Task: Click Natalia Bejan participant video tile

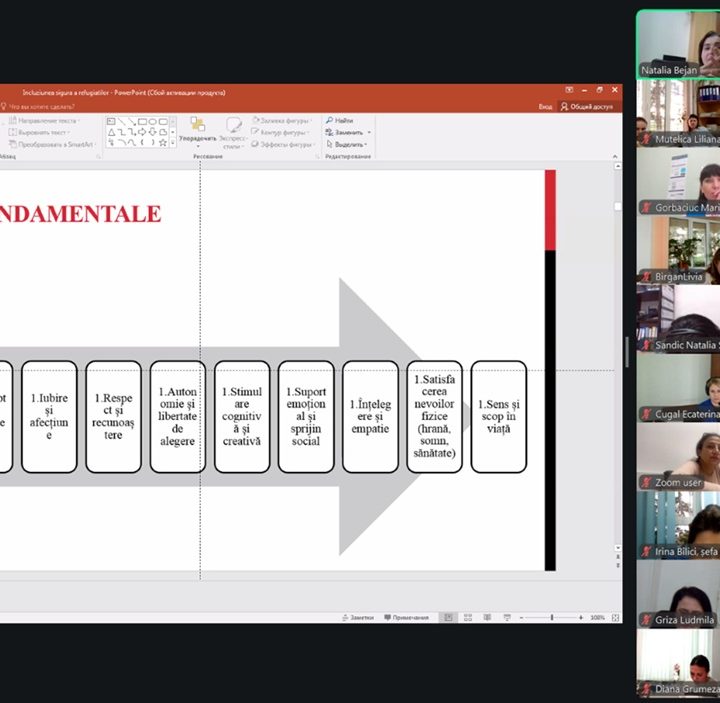Action: (678, 44)
